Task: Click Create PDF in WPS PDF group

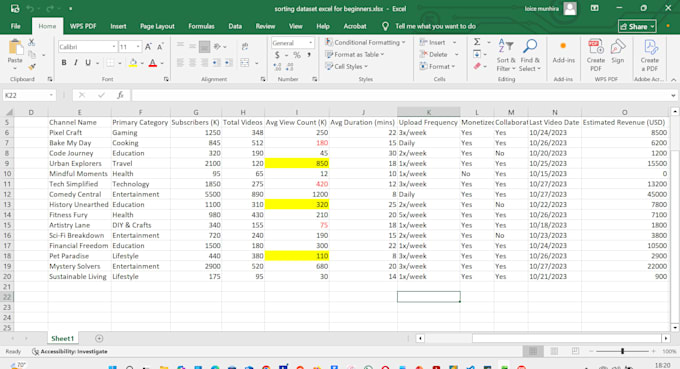Action: click(596, 56)
